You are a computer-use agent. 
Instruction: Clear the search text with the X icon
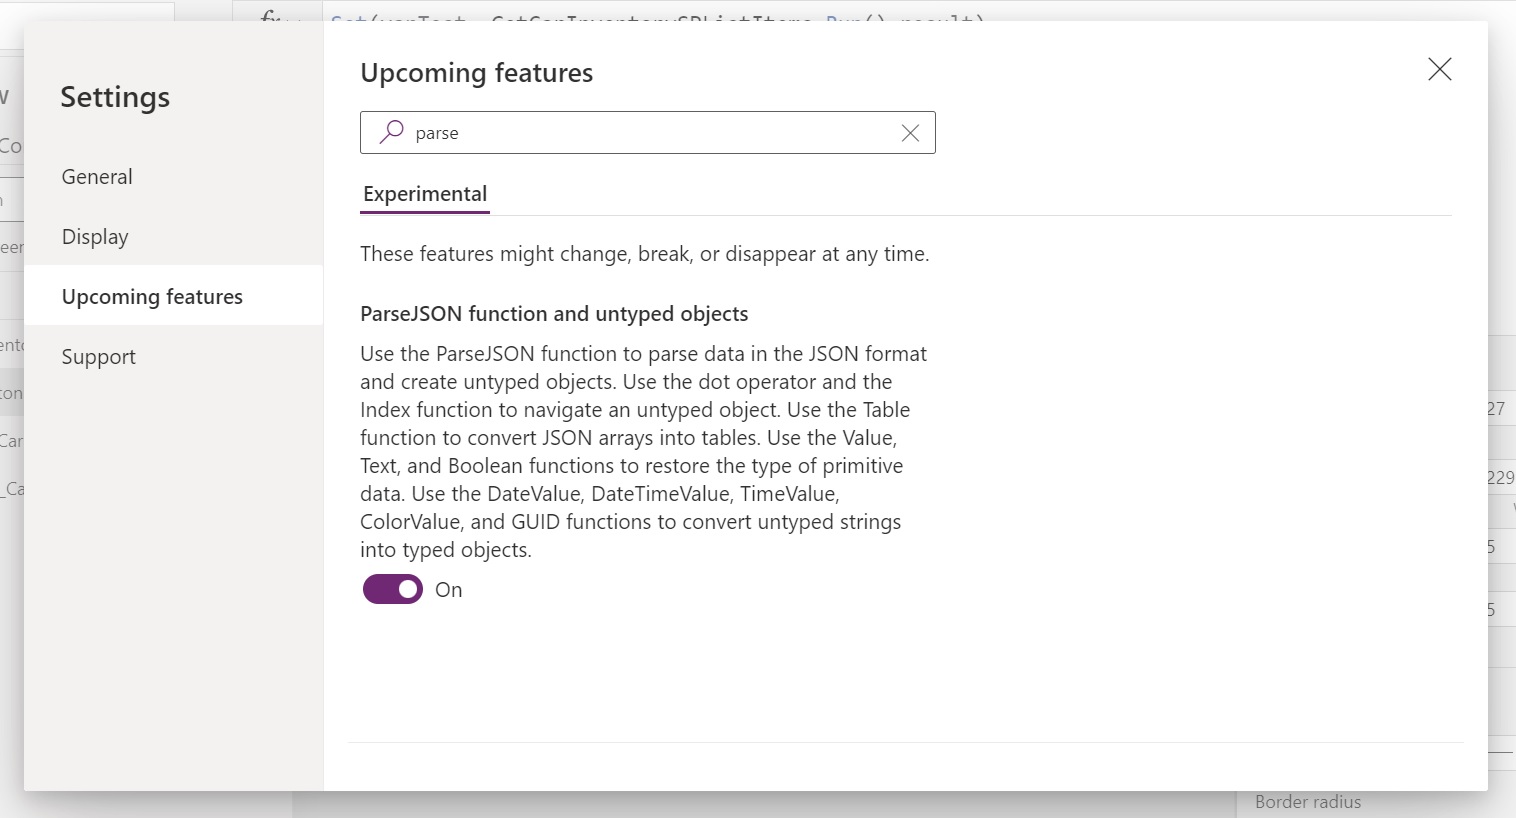910,133
